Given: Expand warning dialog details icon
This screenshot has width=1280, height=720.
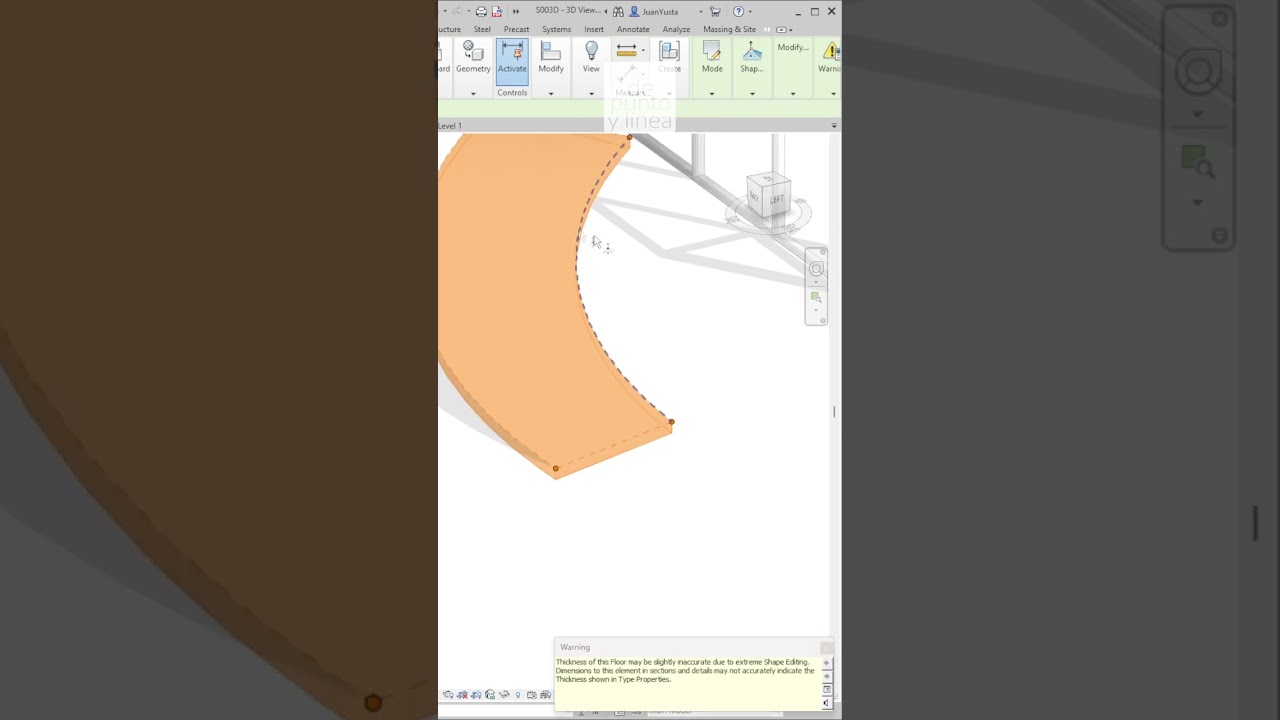Looking at the screenshot, I should tap(827, 689).
